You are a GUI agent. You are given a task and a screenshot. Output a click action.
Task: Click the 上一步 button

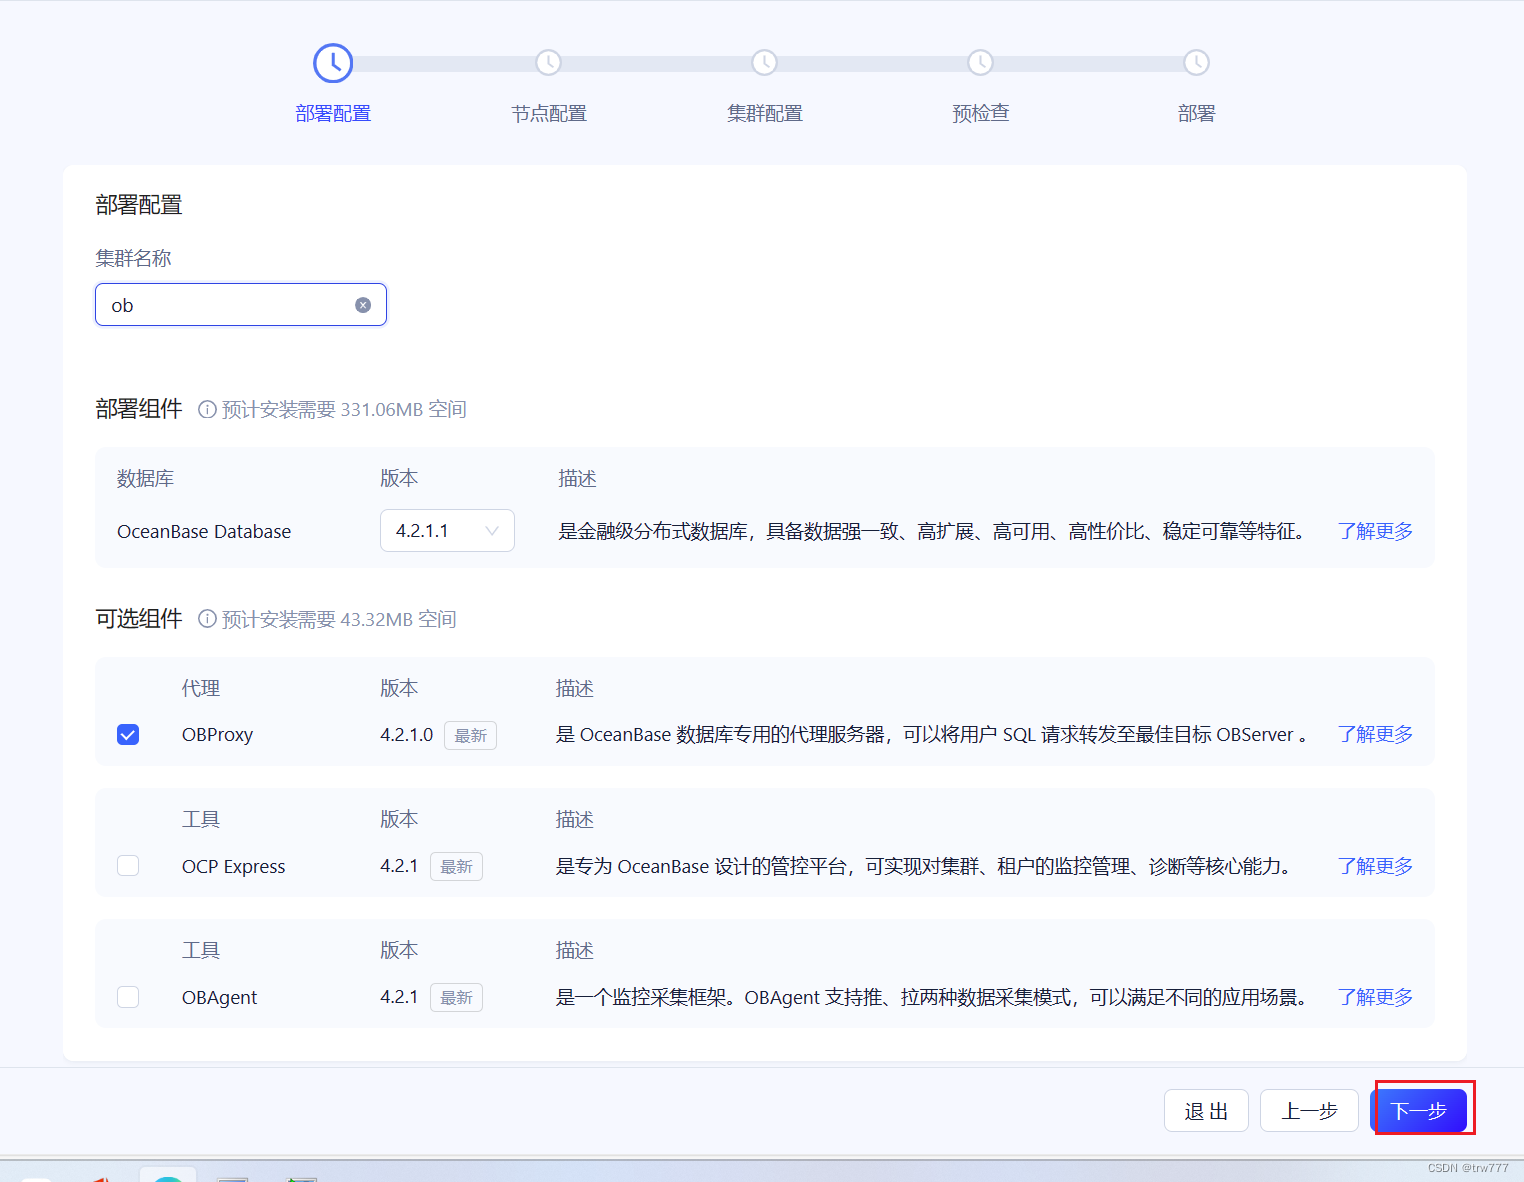coord(1309,1111)
